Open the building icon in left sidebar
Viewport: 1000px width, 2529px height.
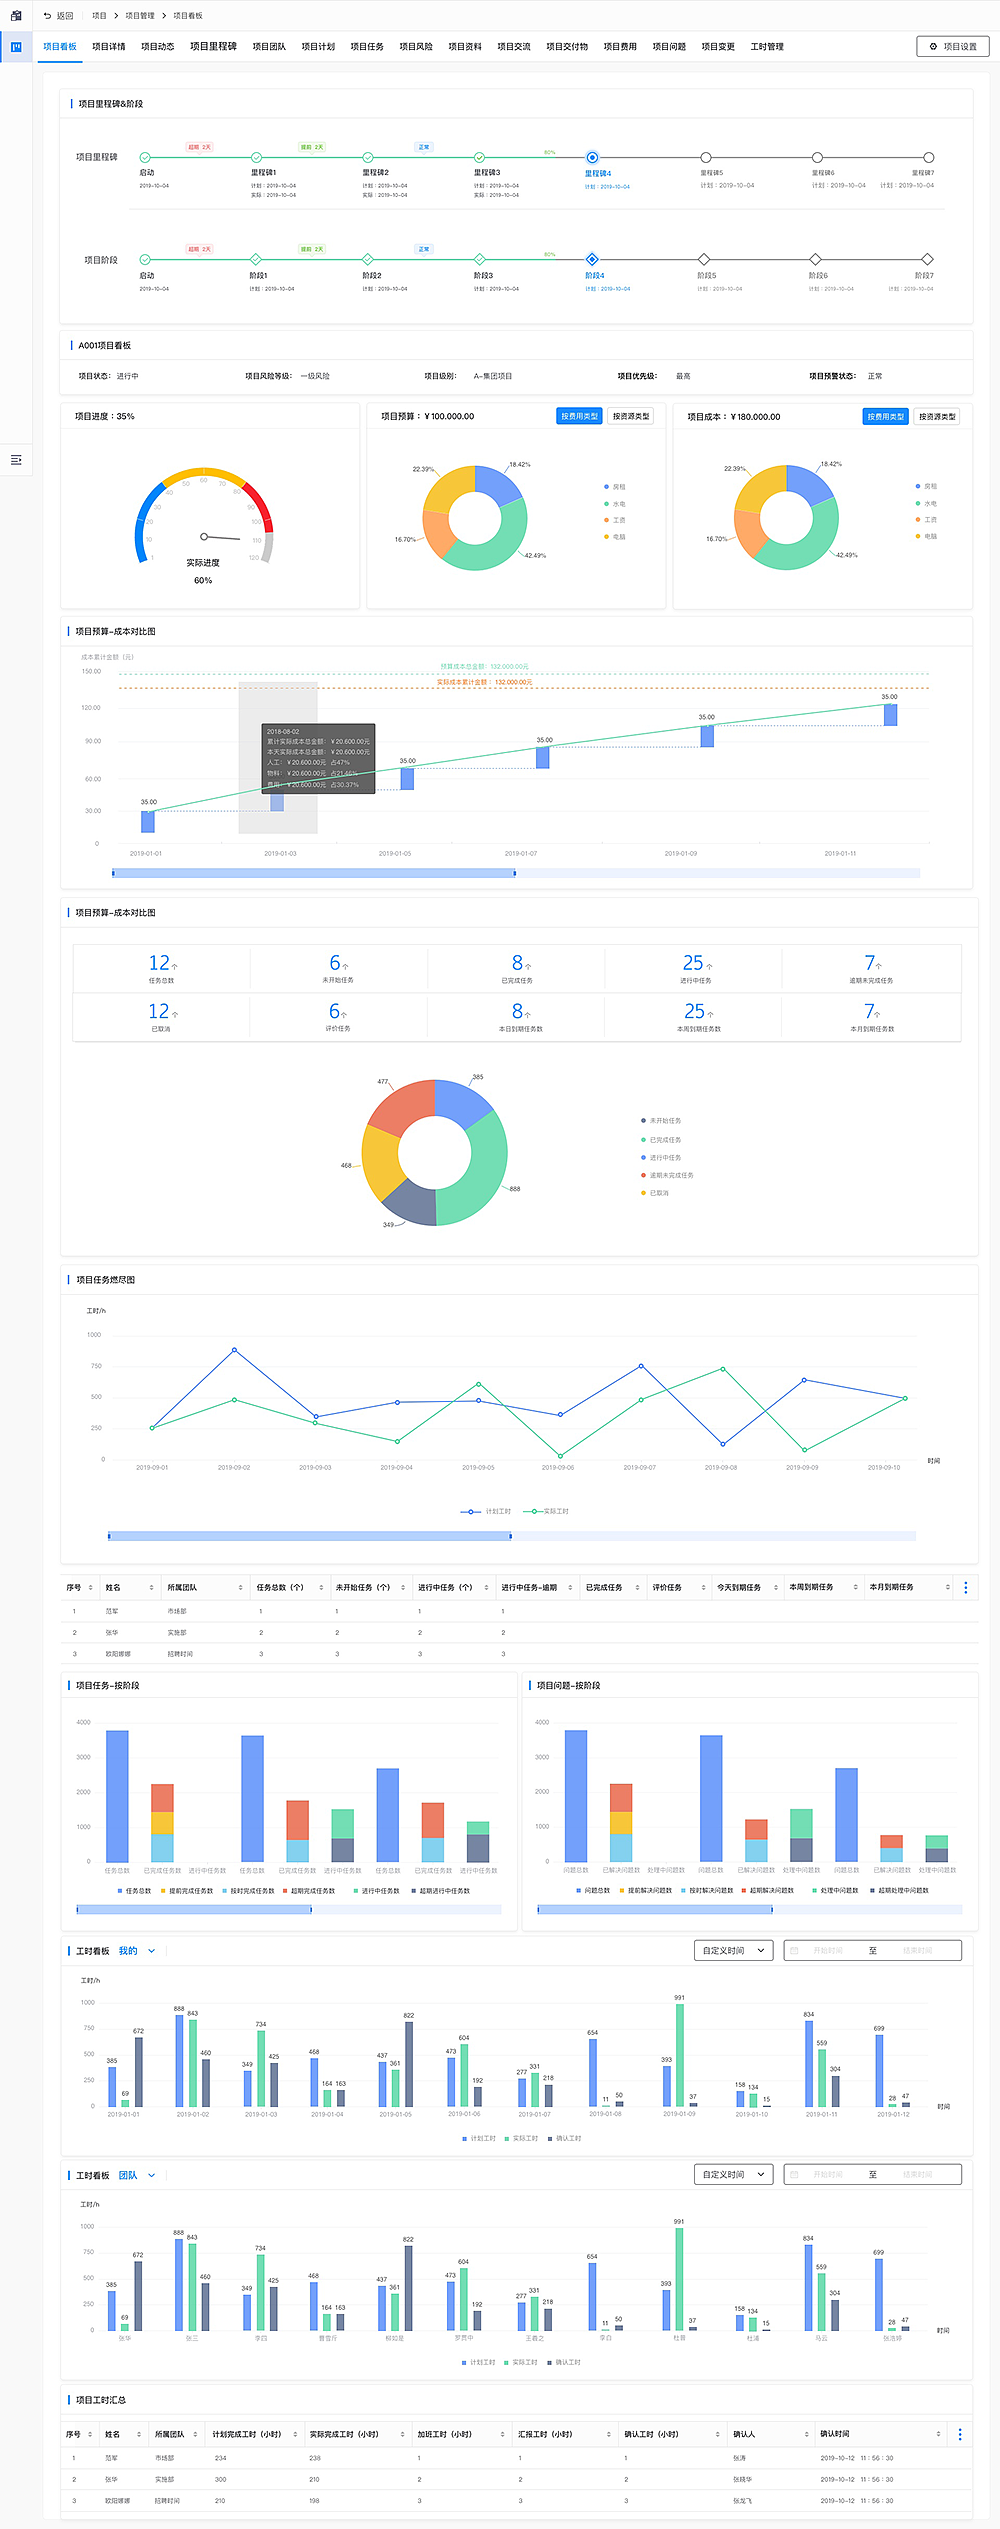coord(16,16)
